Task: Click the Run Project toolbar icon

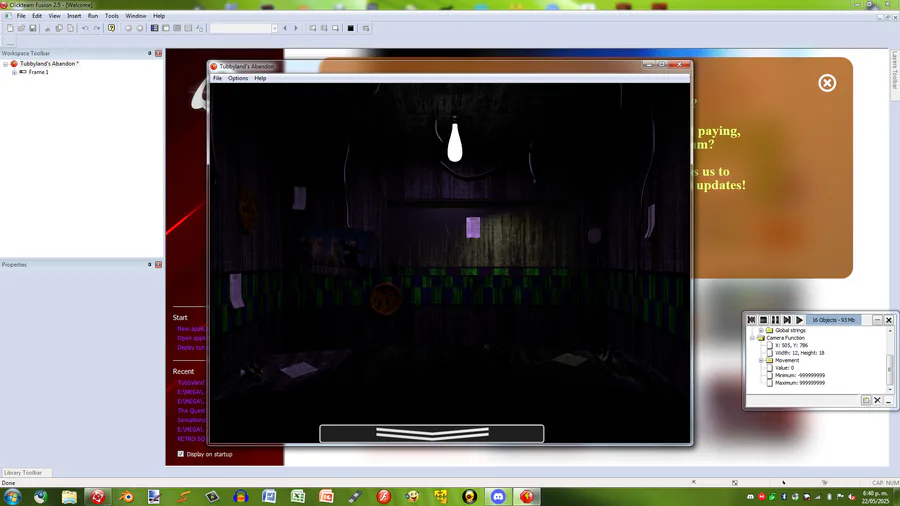Action: coord(313,28)
